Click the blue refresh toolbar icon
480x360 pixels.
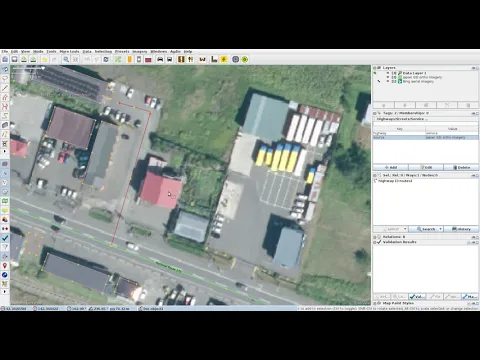(x=106, y=59)
